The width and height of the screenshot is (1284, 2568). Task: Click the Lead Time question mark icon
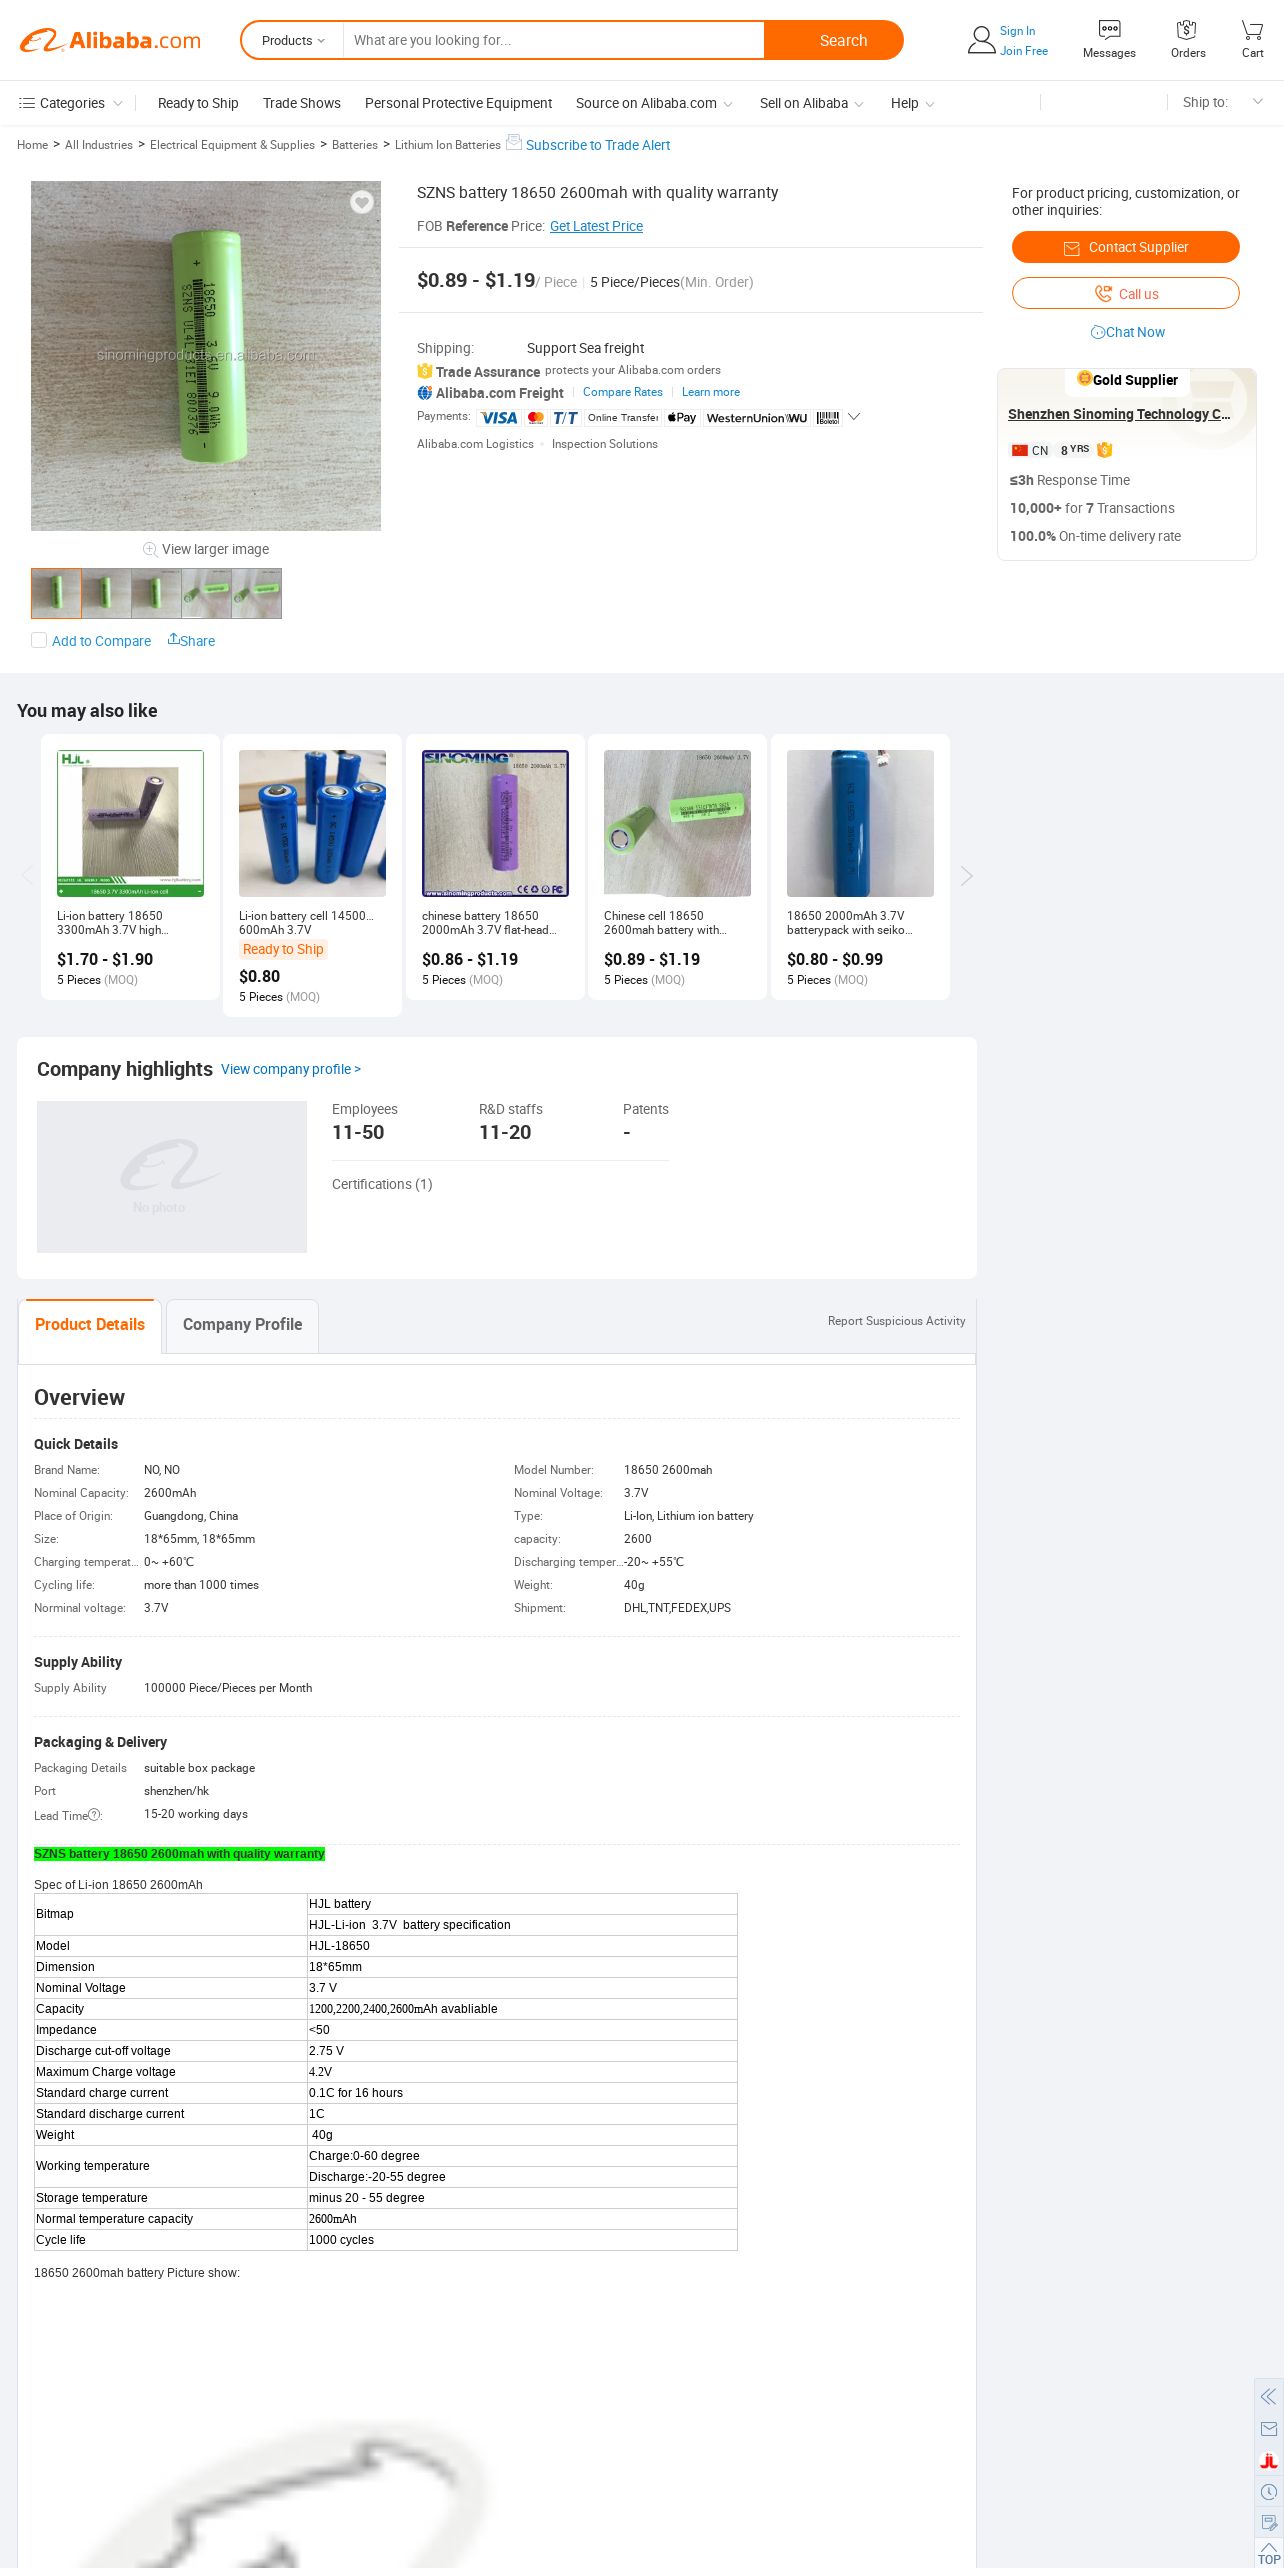coord(94,1815)
